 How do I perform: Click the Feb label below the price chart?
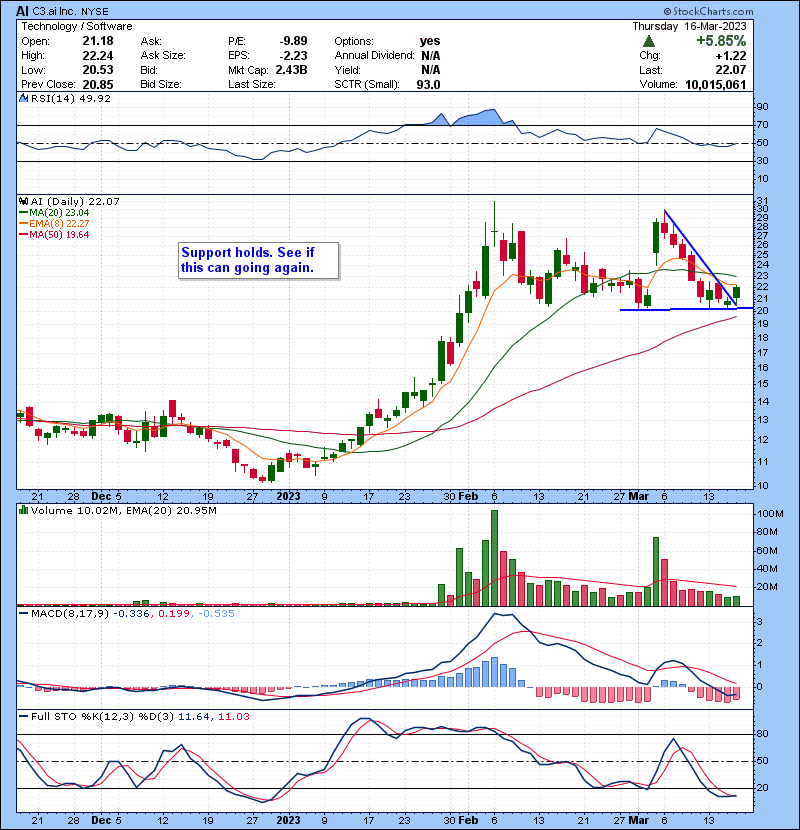pos(468,496)
